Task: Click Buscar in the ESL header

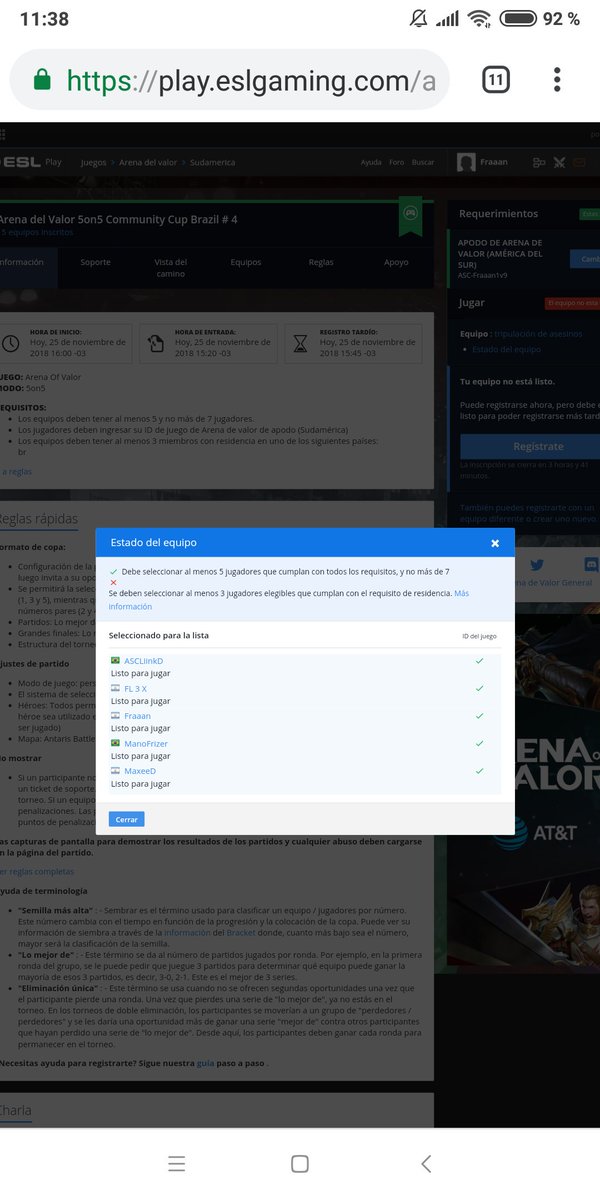Action: point(423,162)
